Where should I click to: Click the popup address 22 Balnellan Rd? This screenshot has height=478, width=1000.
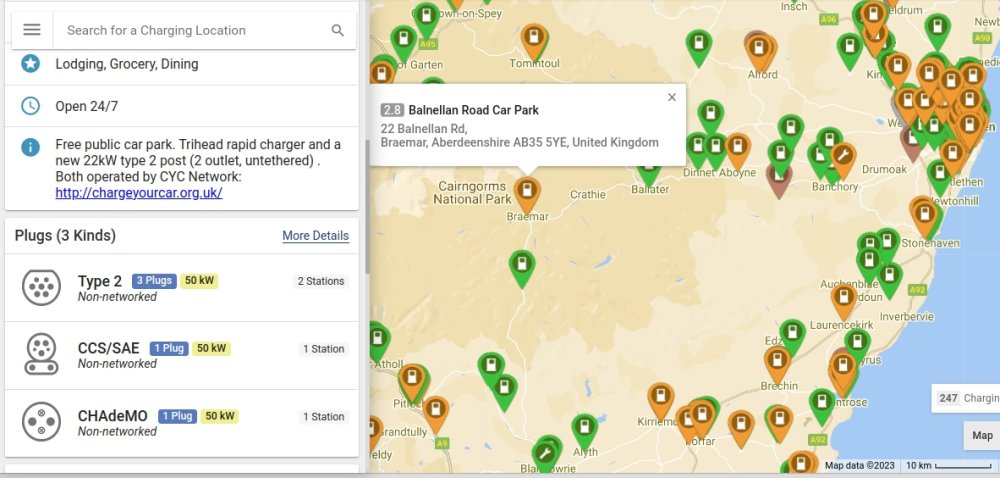(x=424, y=129)
